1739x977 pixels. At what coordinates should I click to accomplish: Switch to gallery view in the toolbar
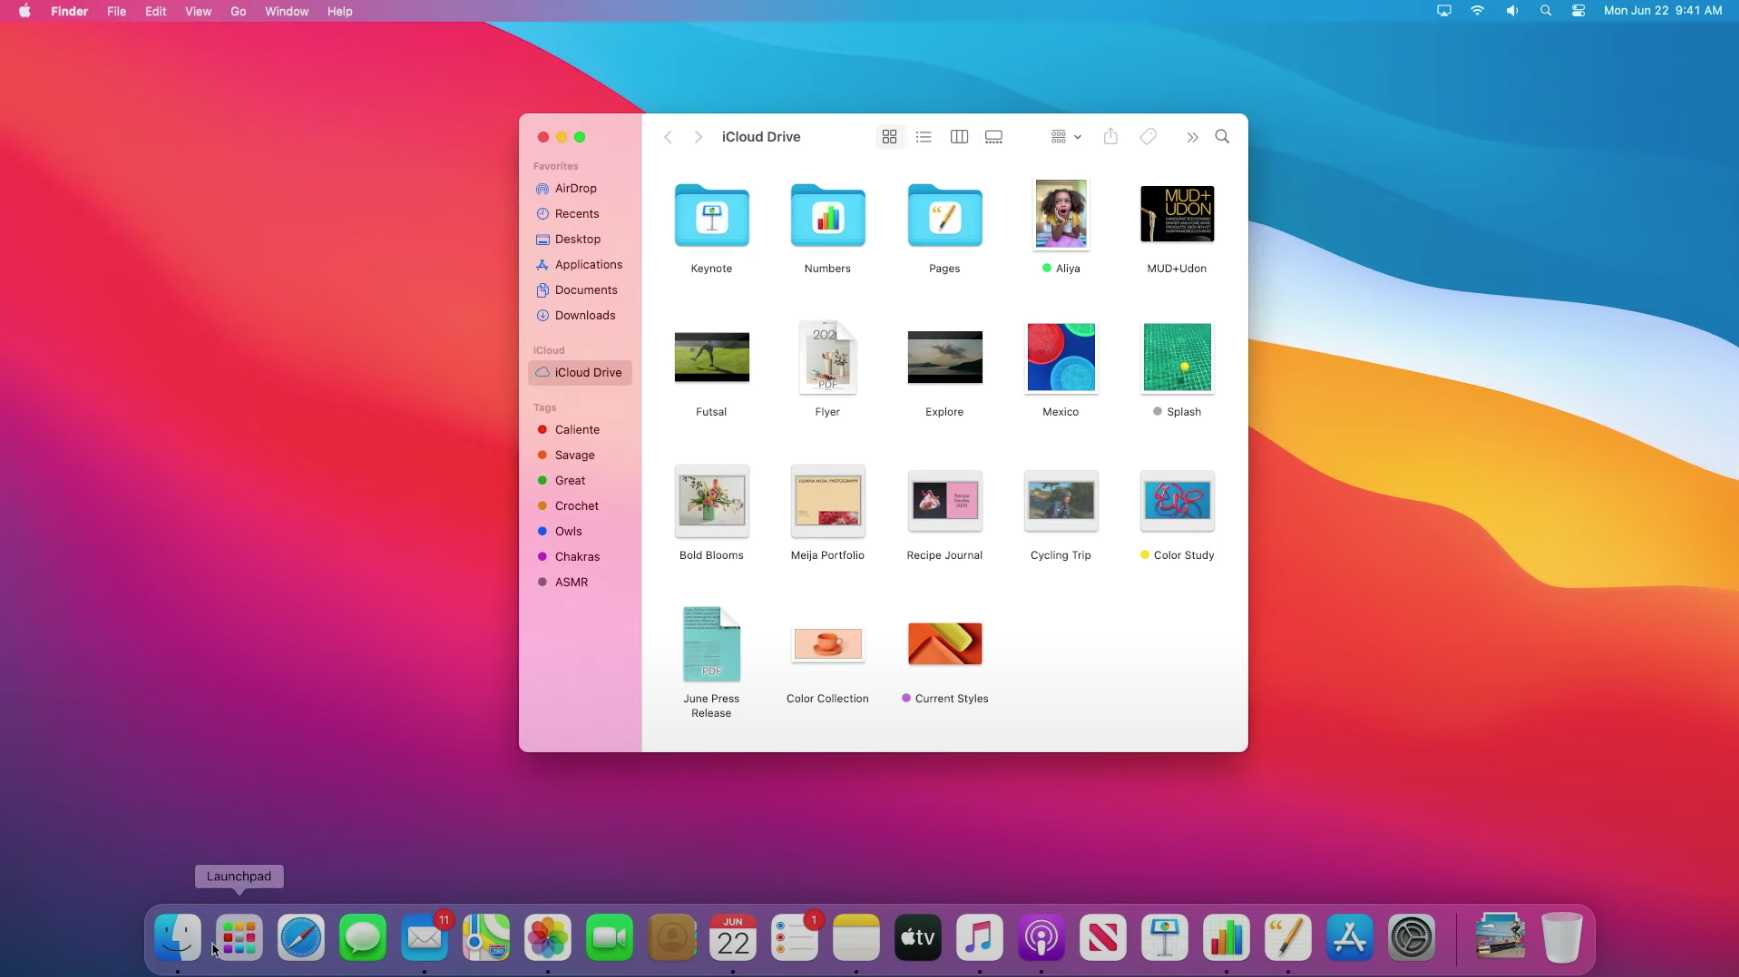992,136
